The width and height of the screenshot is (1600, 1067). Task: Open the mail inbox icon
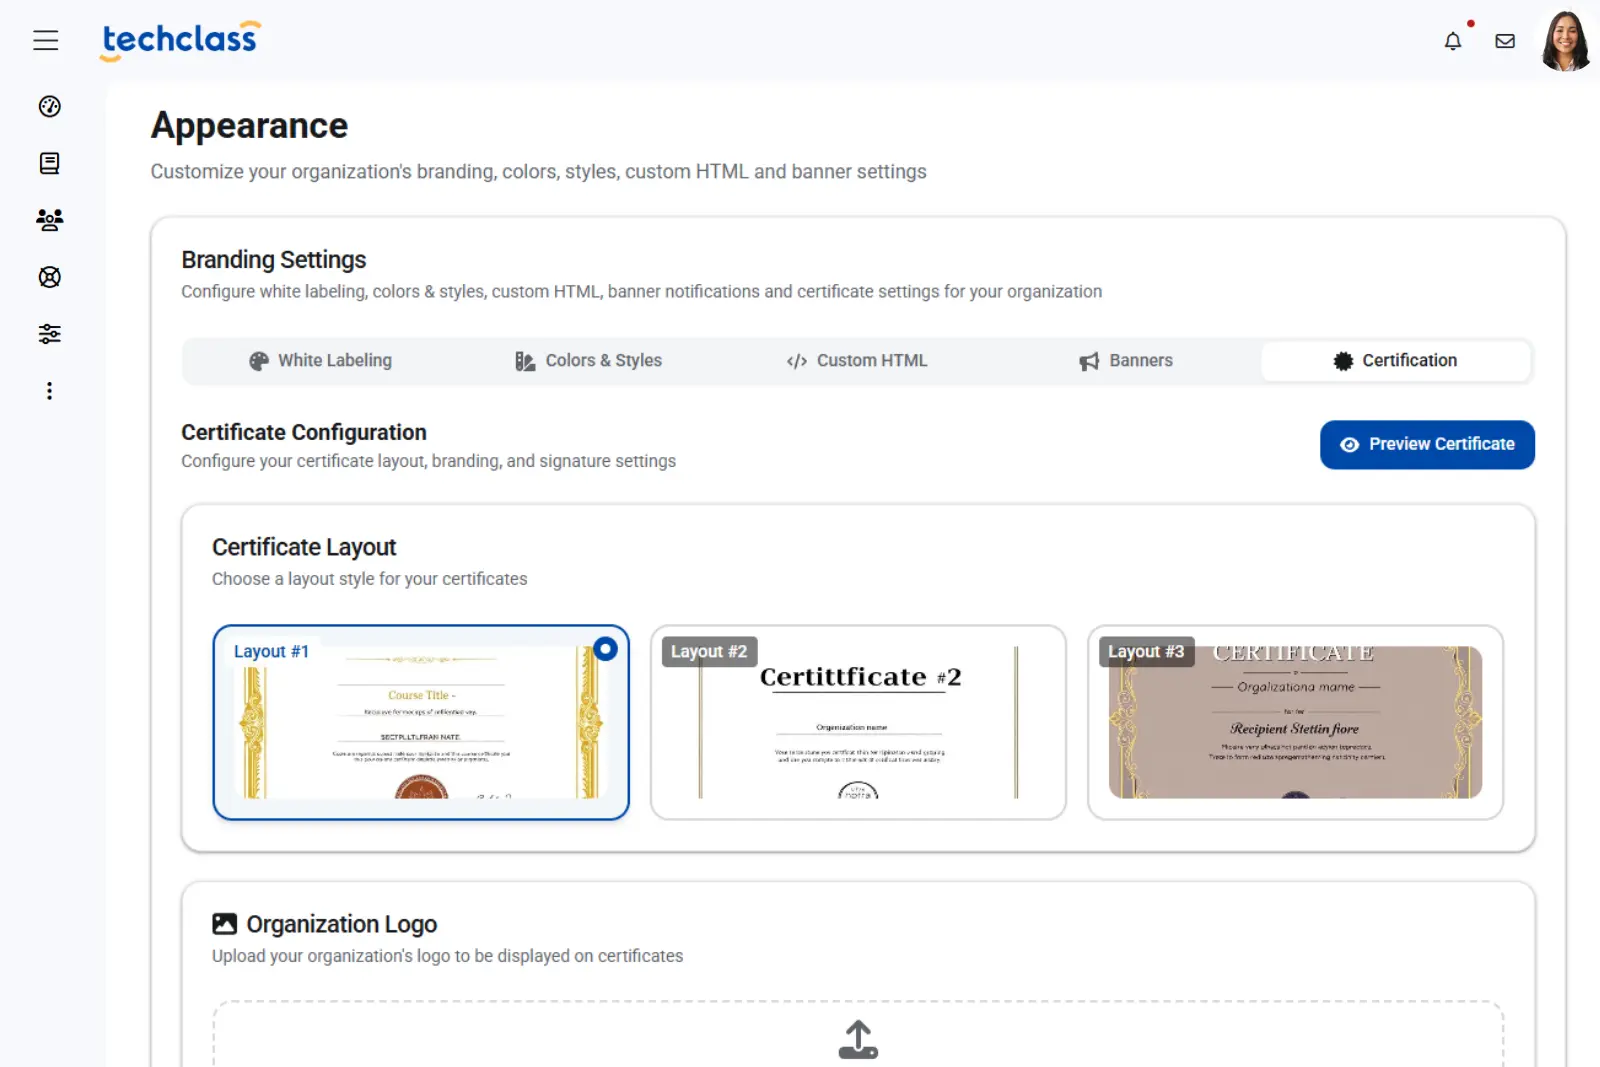(x=1505, y=41)
